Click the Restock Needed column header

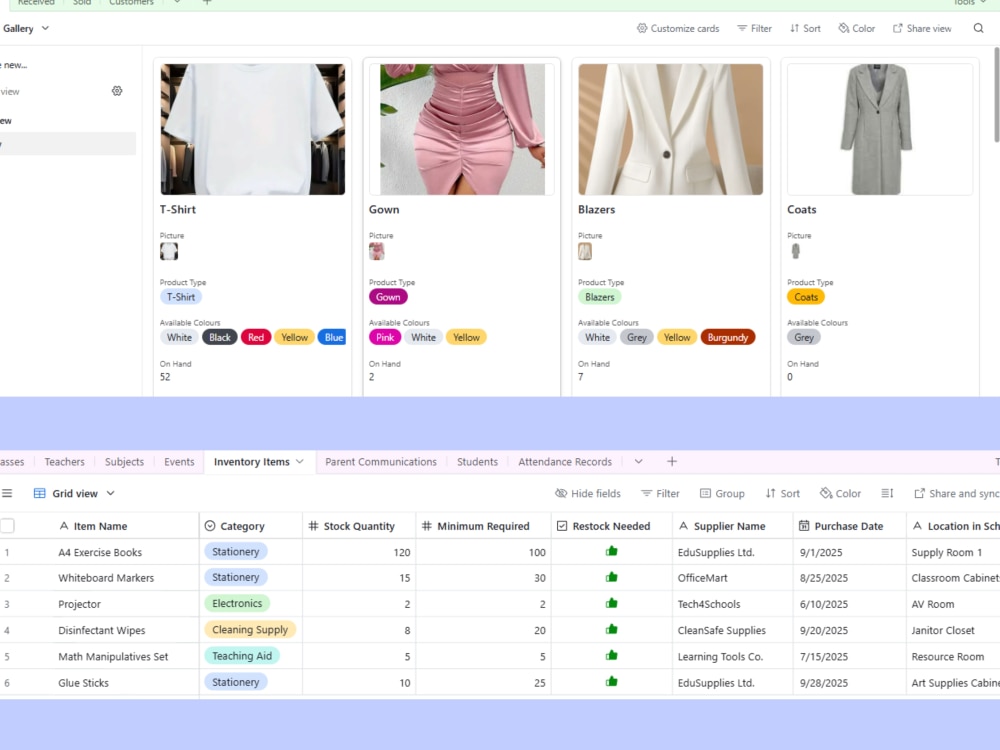[612, 526]
